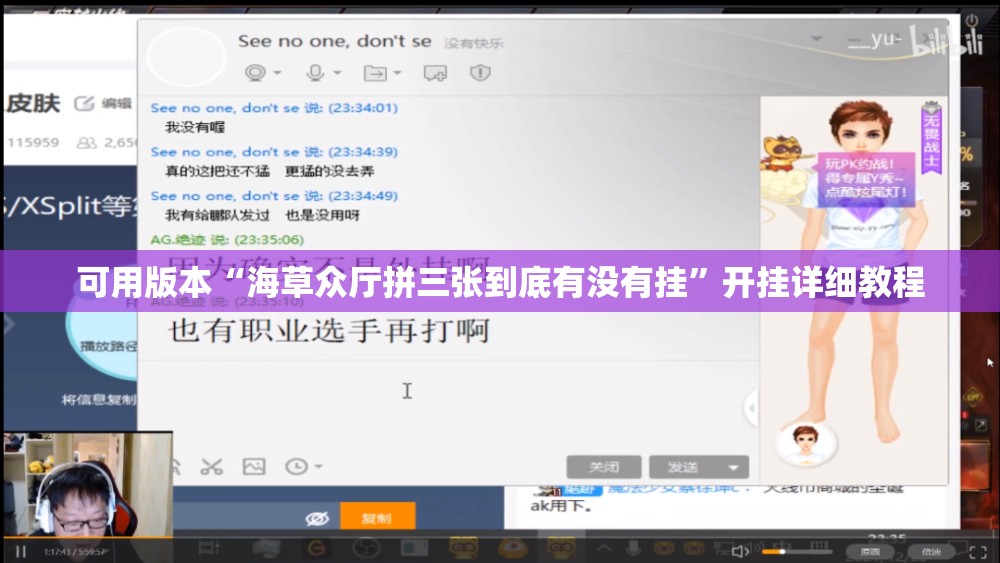The image size is (1000, 563).
Task: Click the G app icon in taskbar
Action: pos(316,547)
